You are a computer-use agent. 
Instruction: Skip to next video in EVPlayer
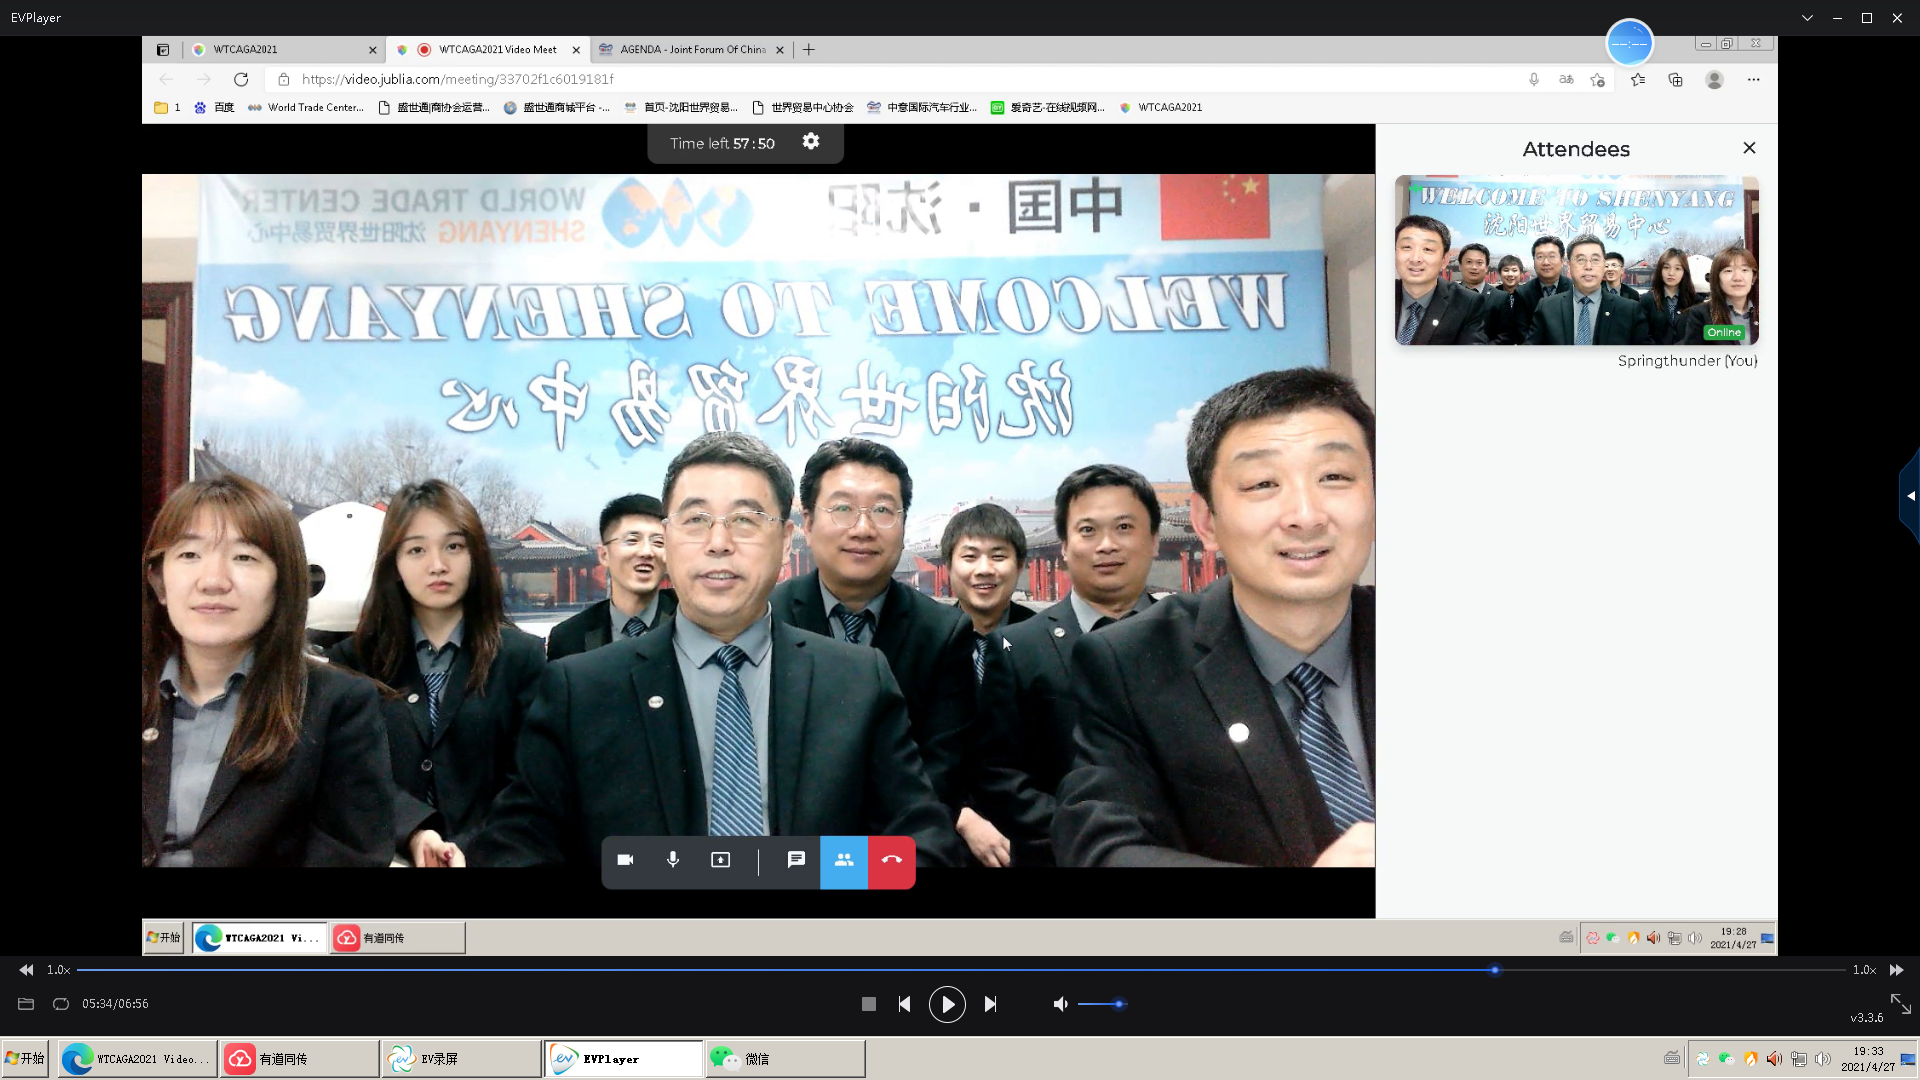click(990, 1004)
